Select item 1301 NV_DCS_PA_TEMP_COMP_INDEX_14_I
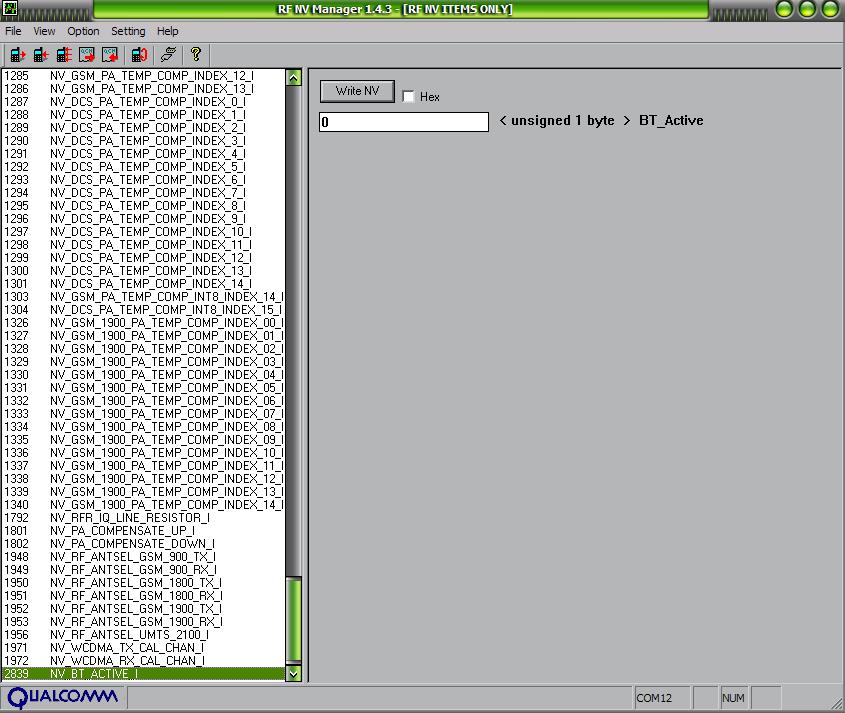Image resolution: width=845 pixels, height=713 pixels. pos(143,284)
